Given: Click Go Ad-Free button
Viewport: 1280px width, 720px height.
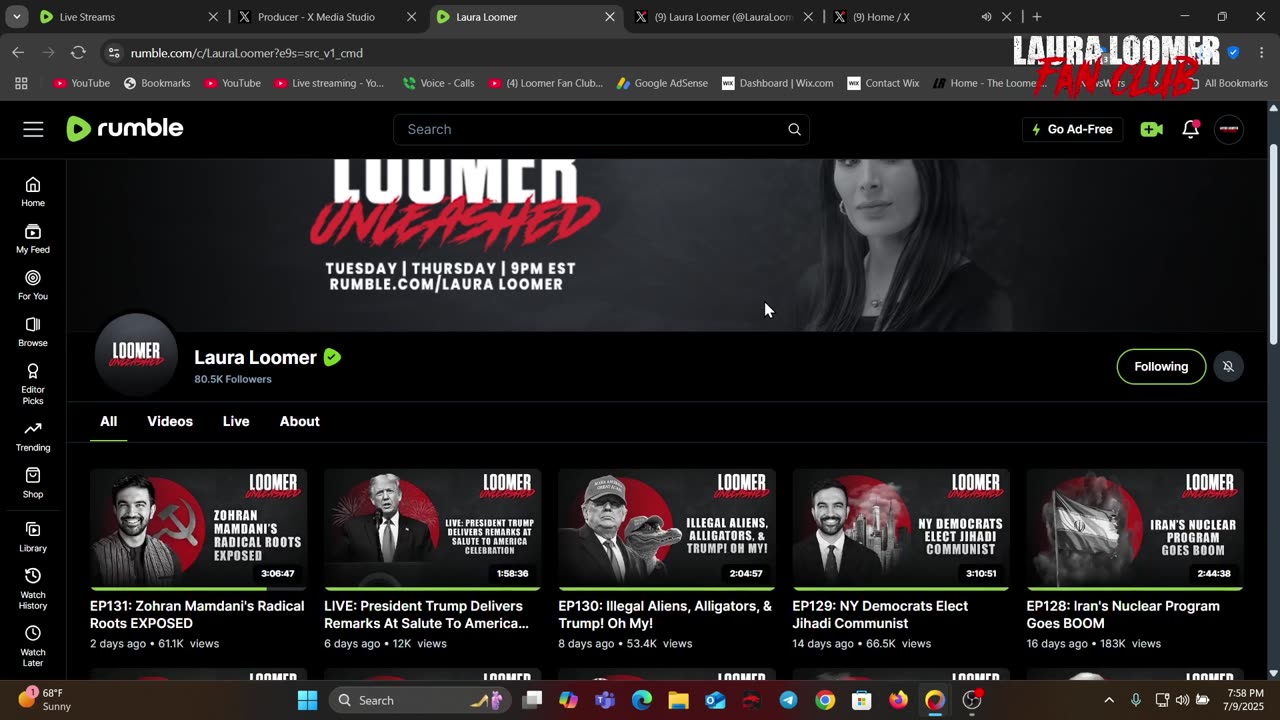Looking at the screenshot, I should (1072, 129).
